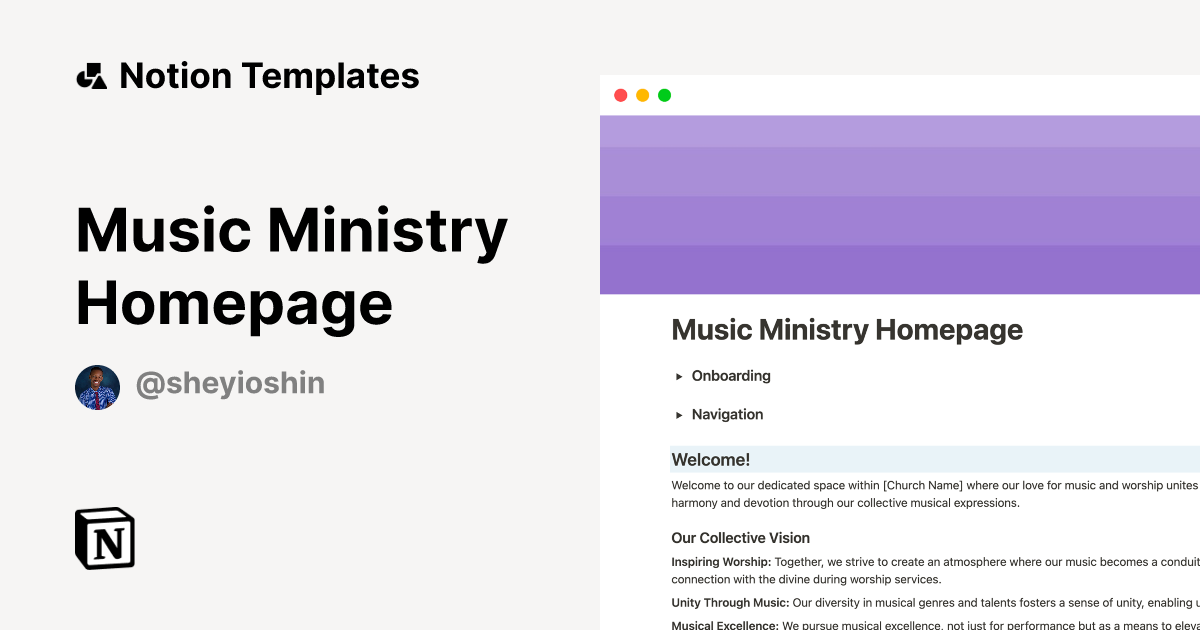The width and height of the screenshot is (1200, 630).
Task: Click the disclosure triangle beside Navigation
Action: click(679, 414)
